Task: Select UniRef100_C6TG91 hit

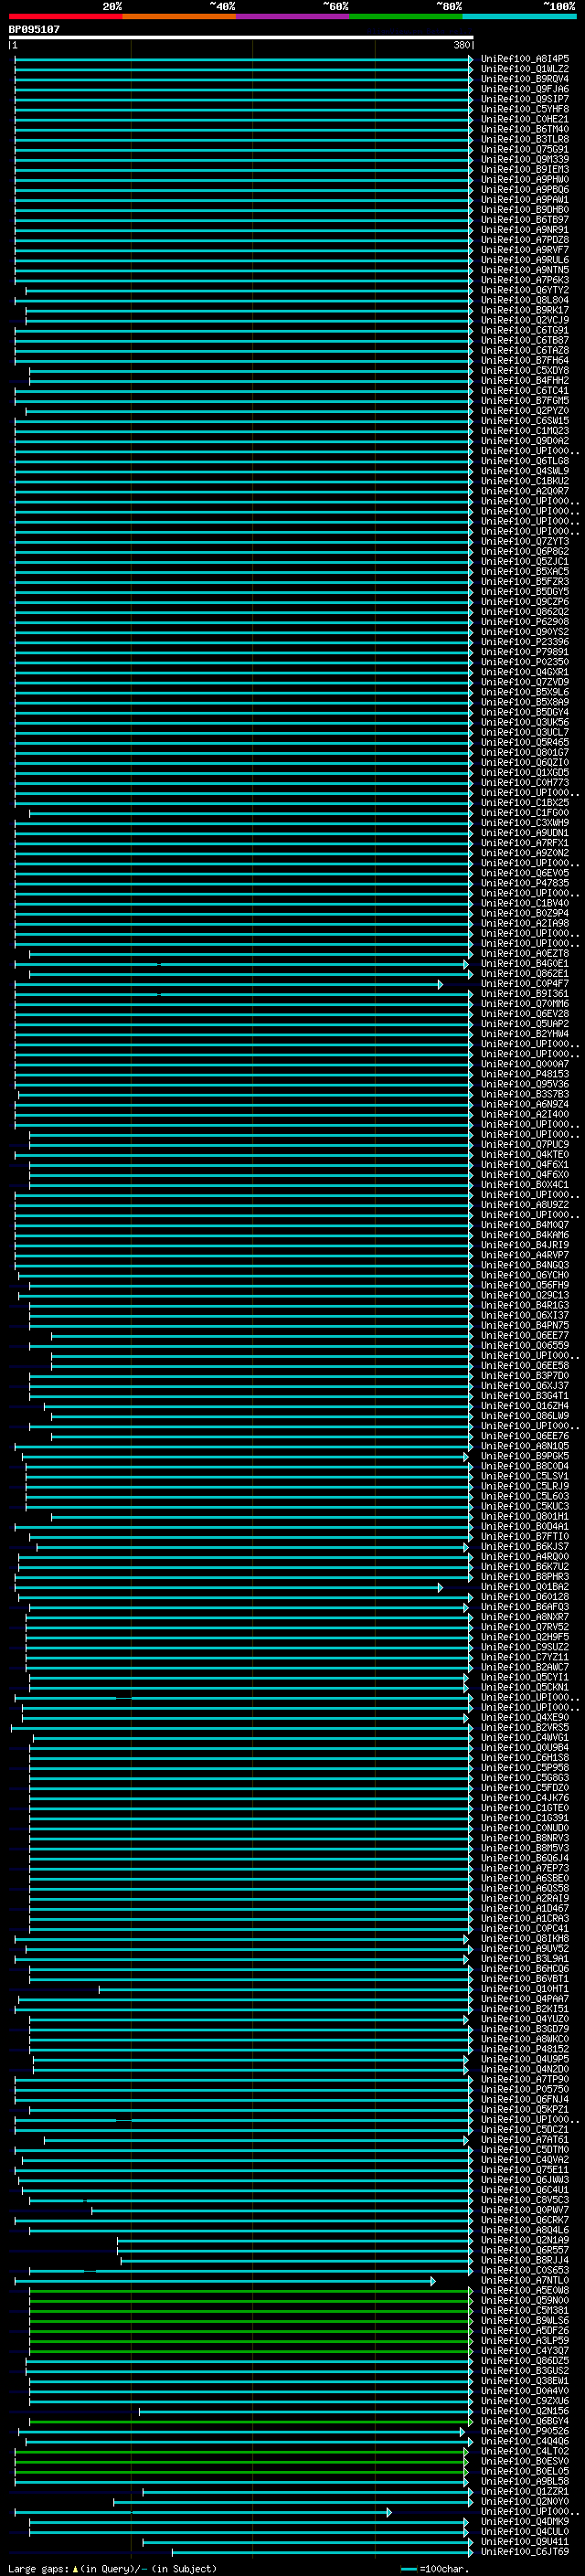Action: [x=525, y=330]
